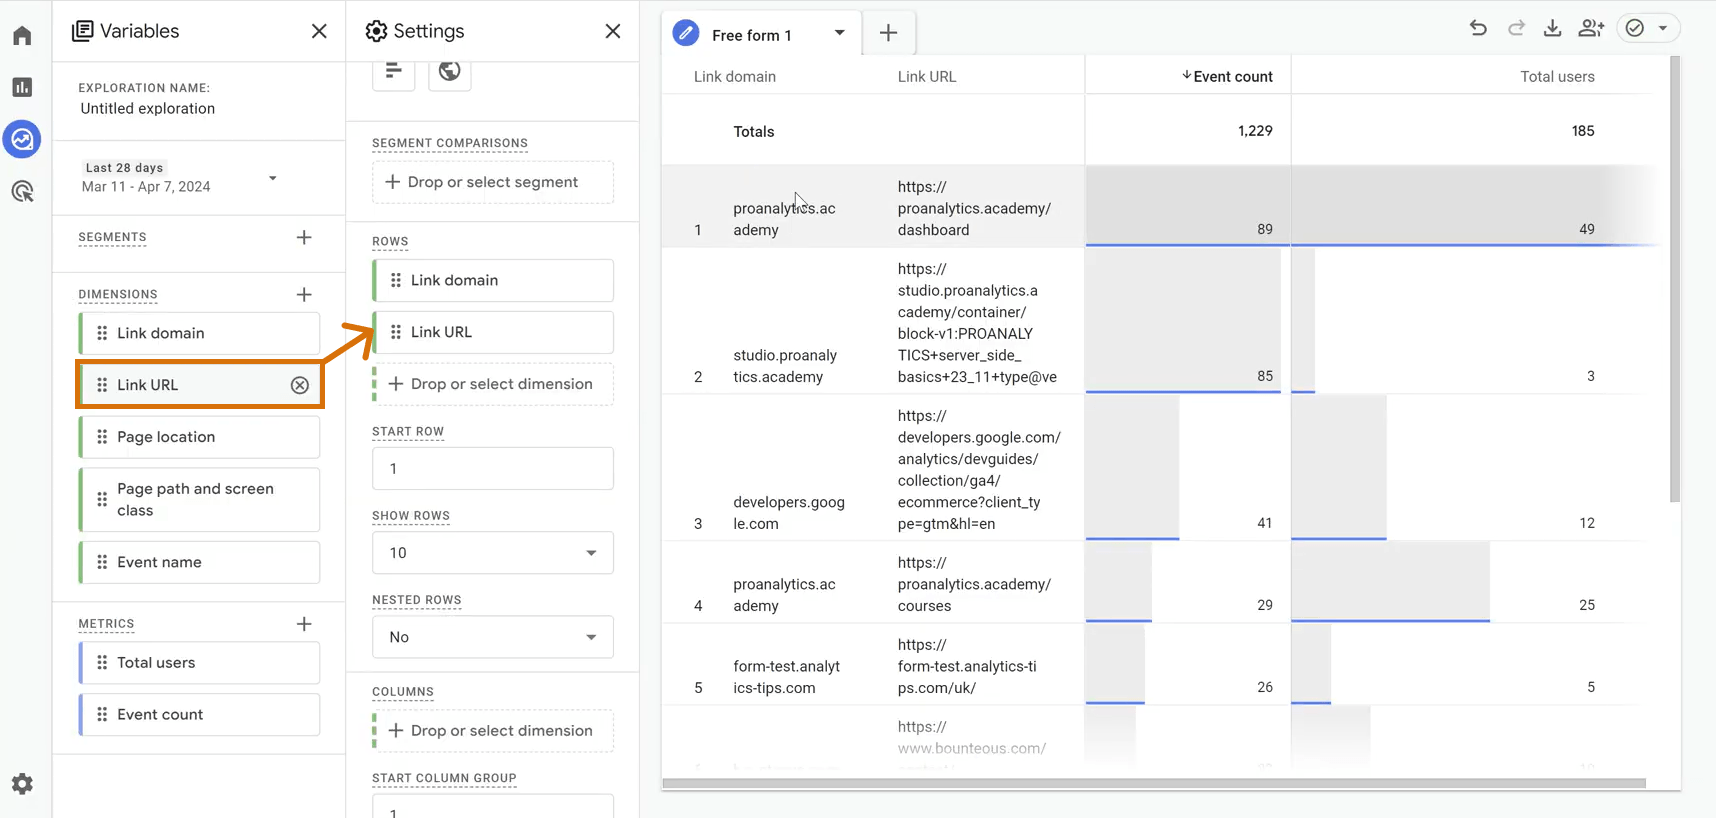Open the data quality checkmark dropdown
Viewport: 1716px width, 818px height.
(1648, 28)
